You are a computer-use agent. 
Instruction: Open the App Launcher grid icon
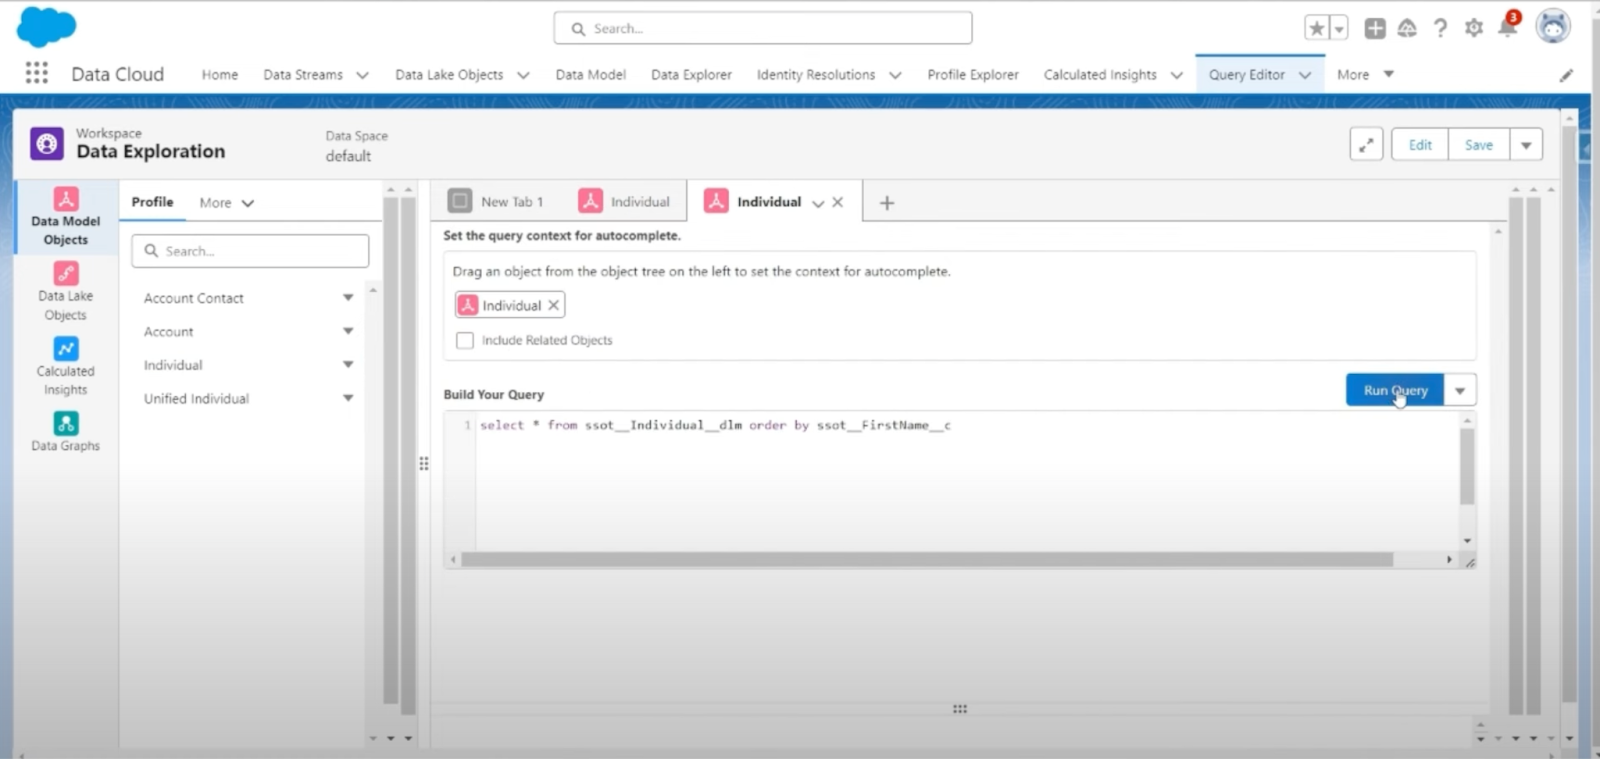(x=37, y=73)
